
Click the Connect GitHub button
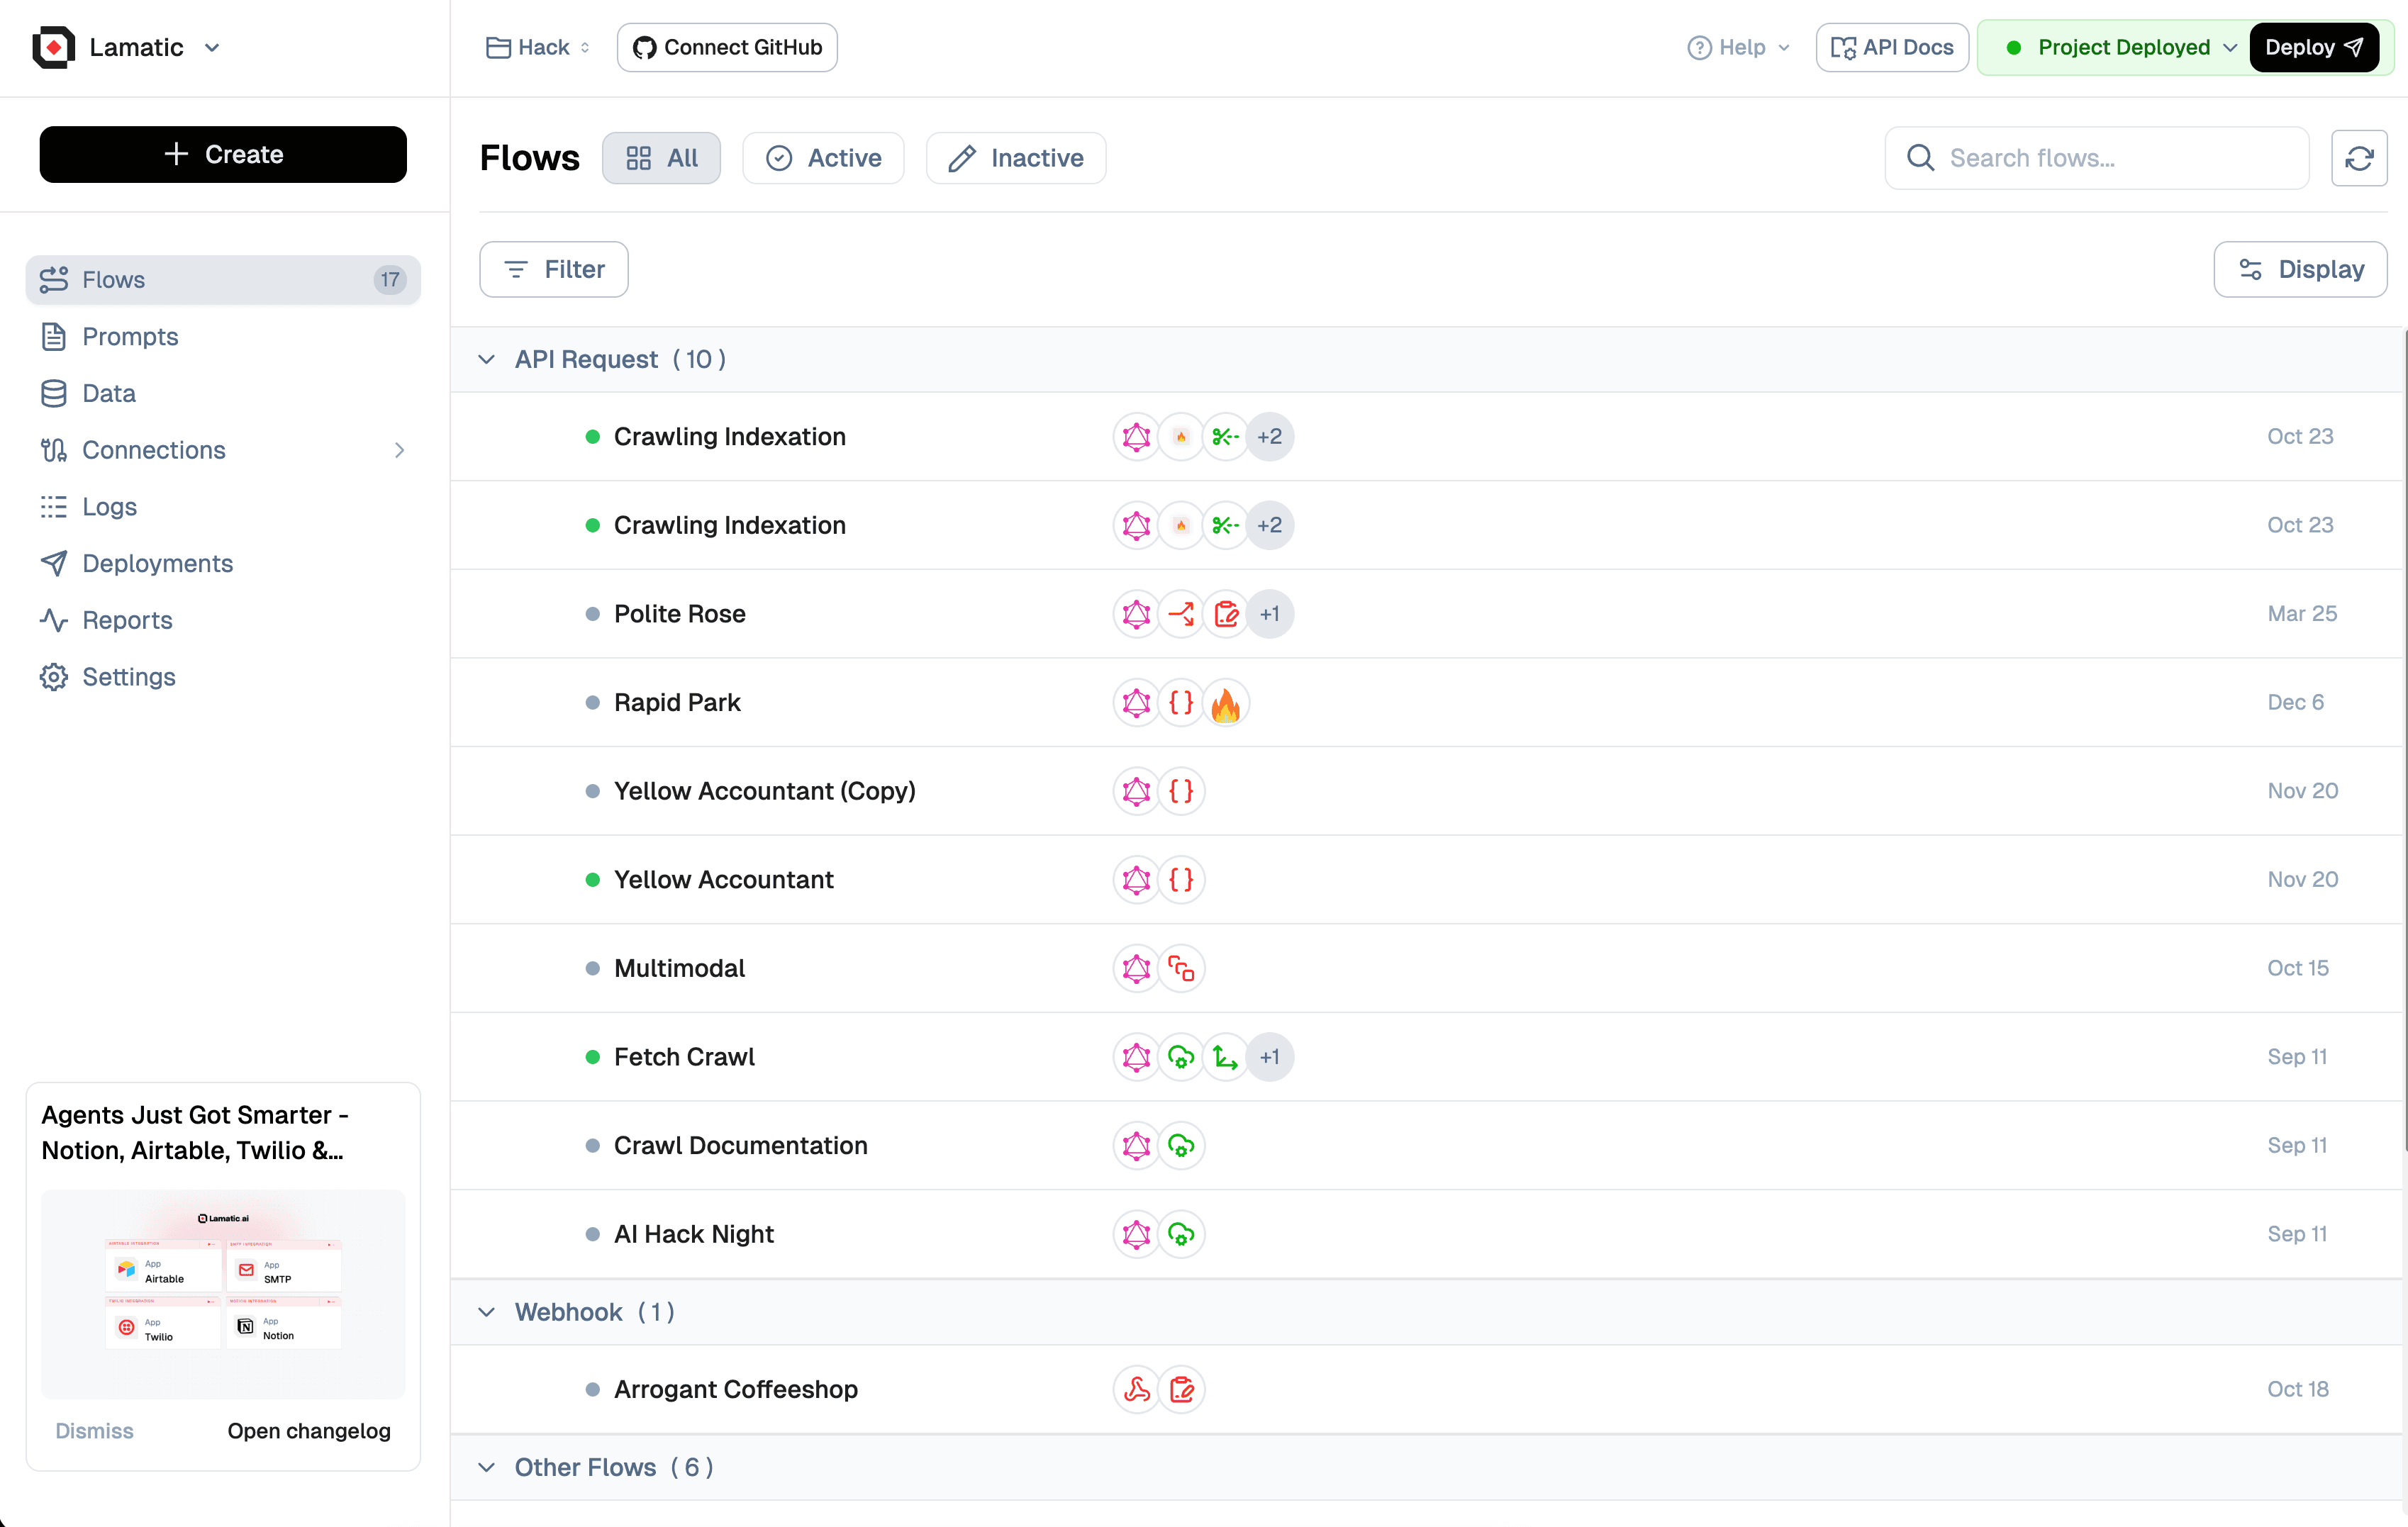click(x=727, y=47)
